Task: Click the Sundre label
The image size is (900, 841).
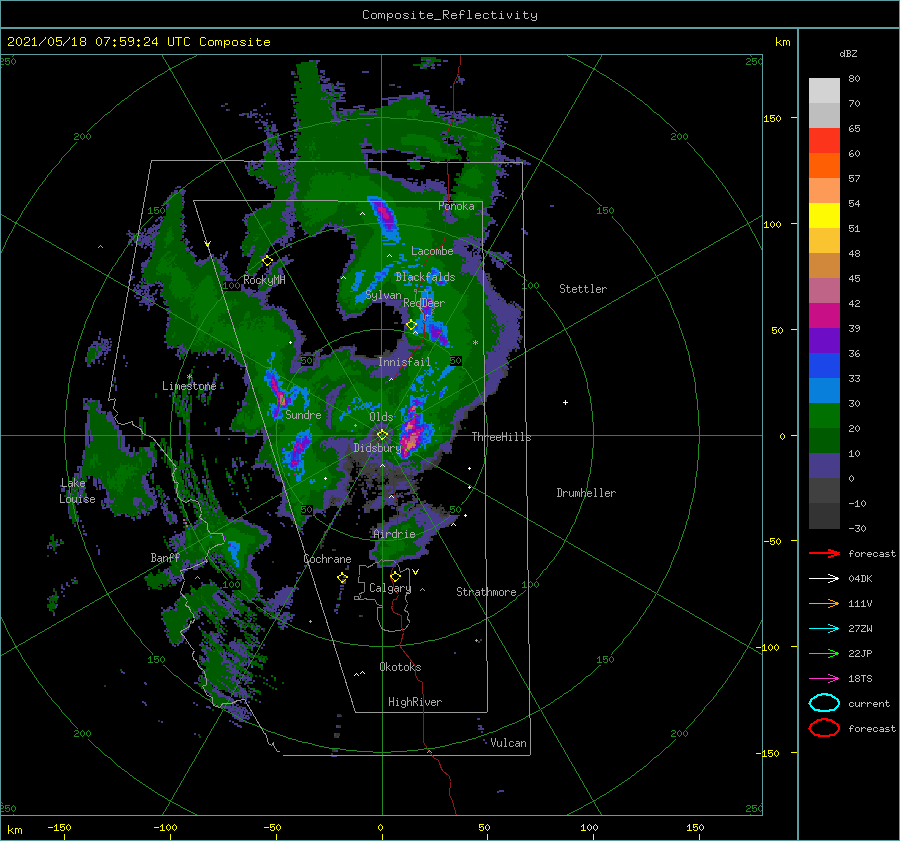Action: click(x=303, y=414)
